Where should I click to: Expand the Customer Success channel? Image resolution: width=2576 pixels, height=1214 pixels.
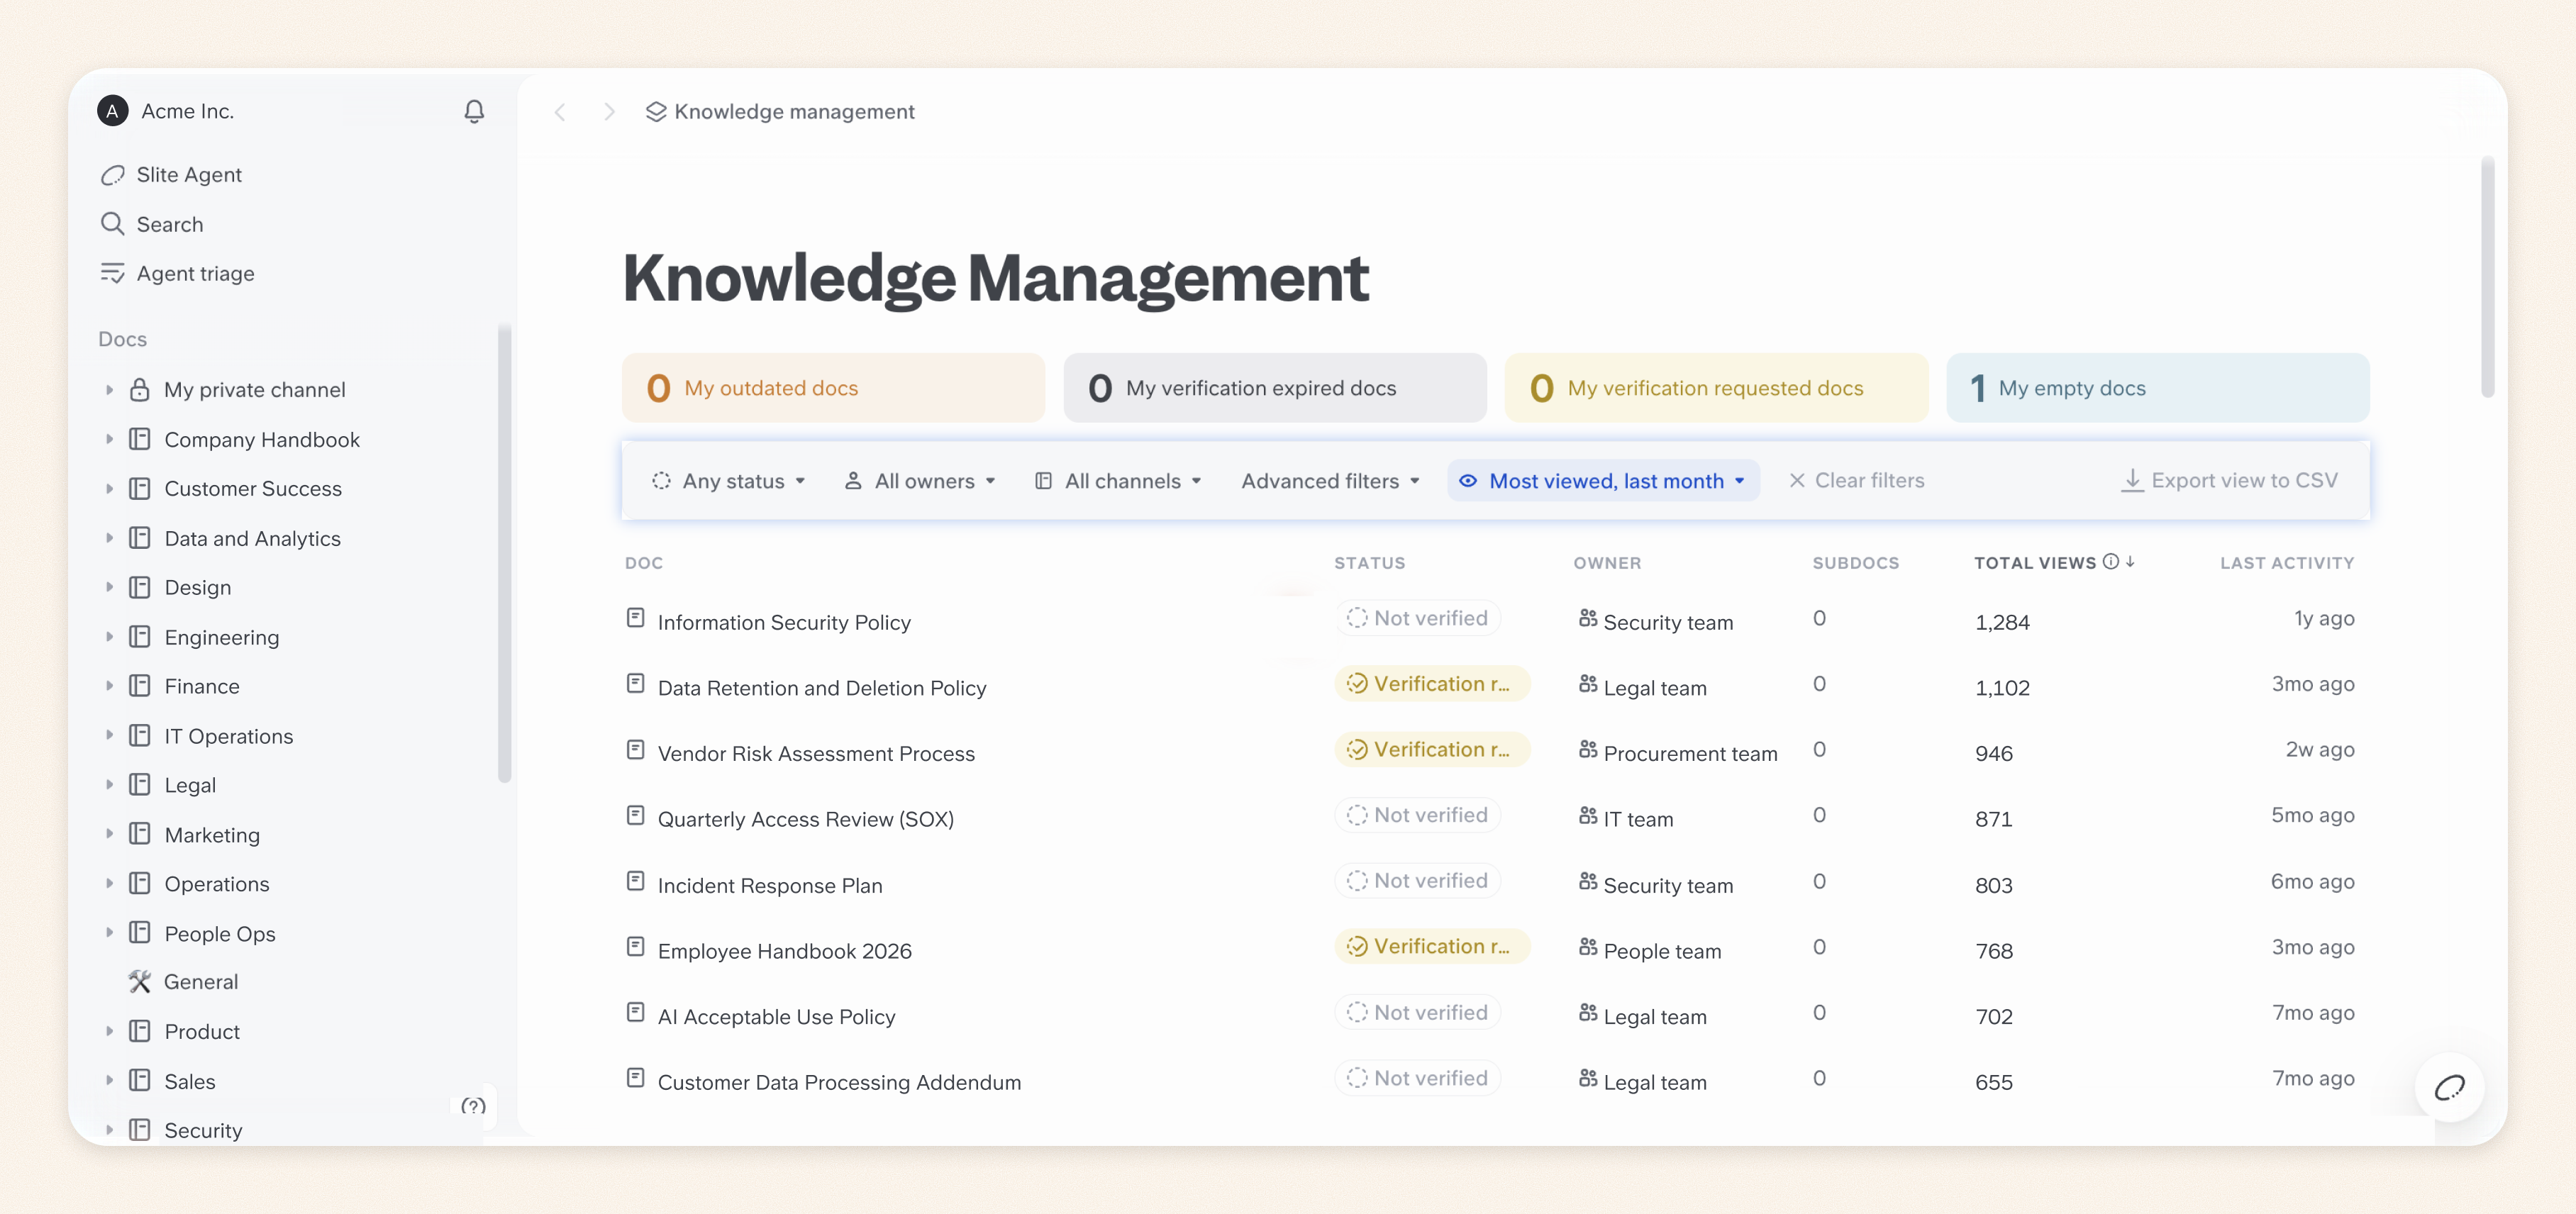coord(109,488)
